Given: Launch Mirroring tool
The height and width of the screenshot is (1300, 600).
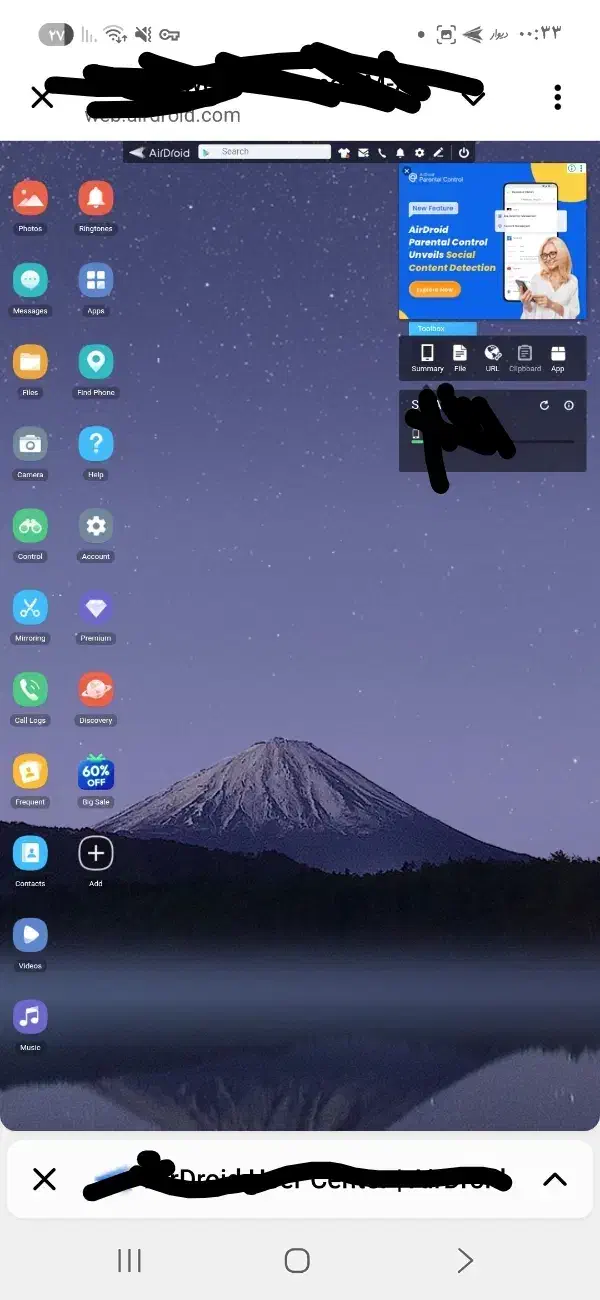Looking at the screenshot, I should [x=30, y=607].
